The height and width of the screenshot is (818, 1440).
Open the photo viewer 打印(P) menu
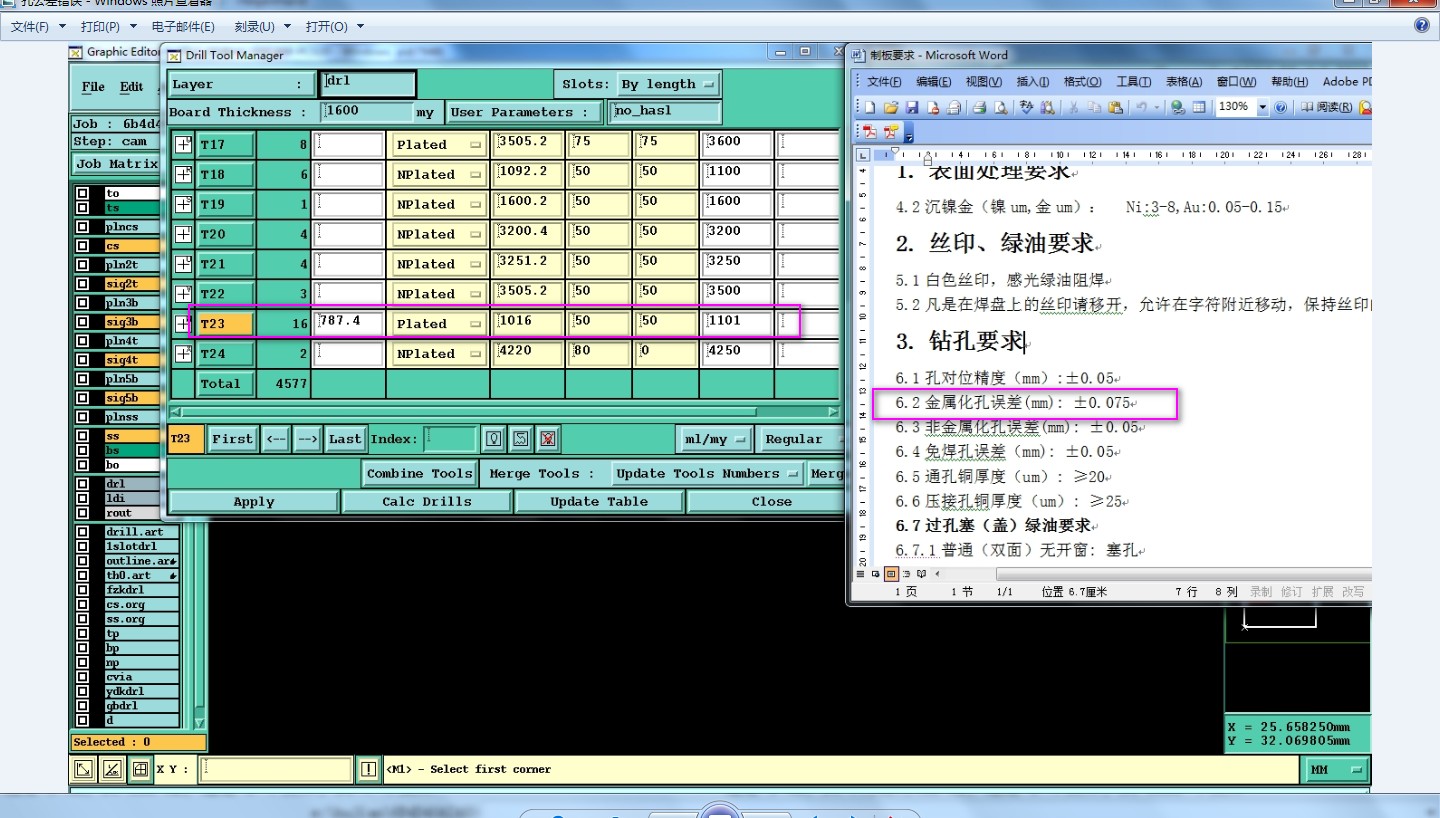[x=107, y=27]
